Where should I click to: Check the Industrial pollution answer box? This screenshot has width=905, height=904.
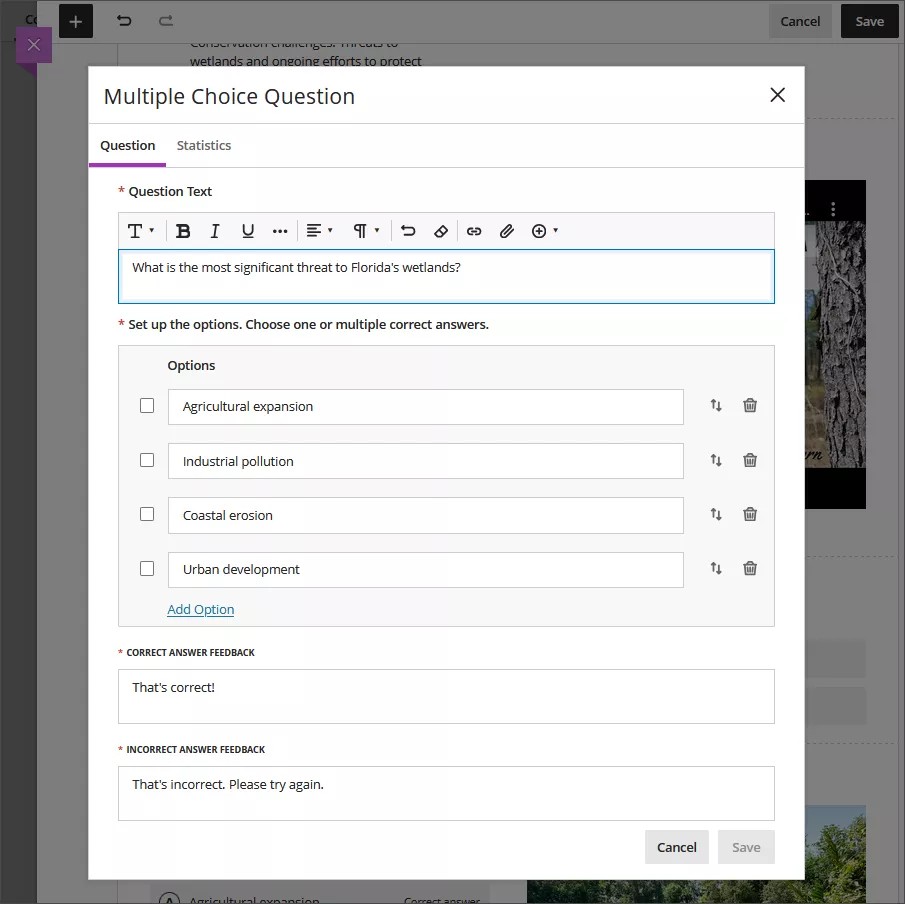tap(147, 460)
